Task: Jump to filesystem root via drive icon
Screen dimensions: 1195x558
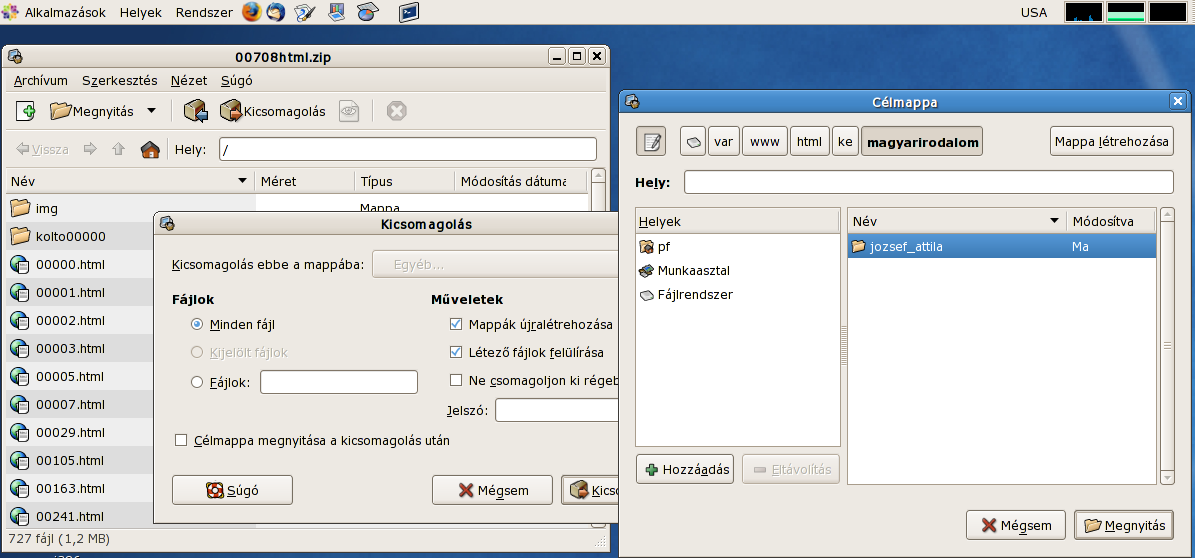Action: 693,142
